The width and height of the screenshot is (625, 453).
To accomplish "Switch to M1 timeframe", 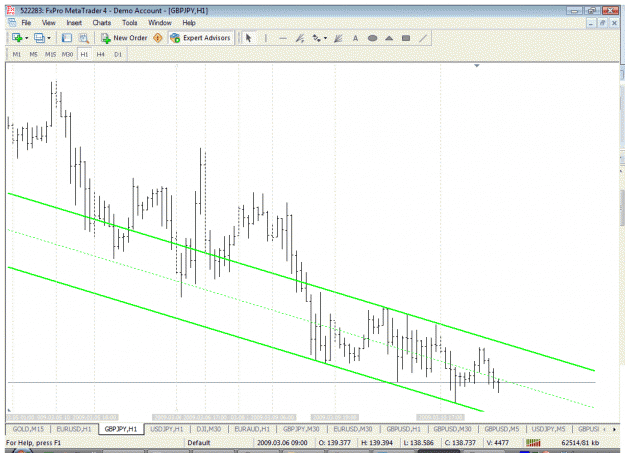I will tap(17, 54).
